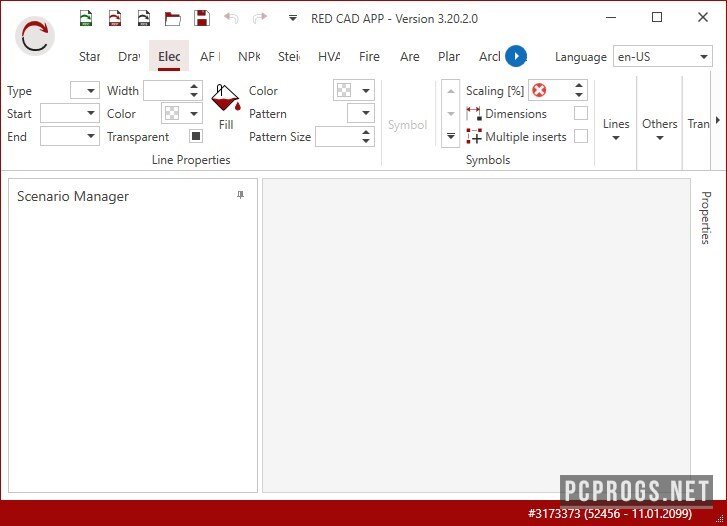Click the Multiple inserts icon

(474, 136)
